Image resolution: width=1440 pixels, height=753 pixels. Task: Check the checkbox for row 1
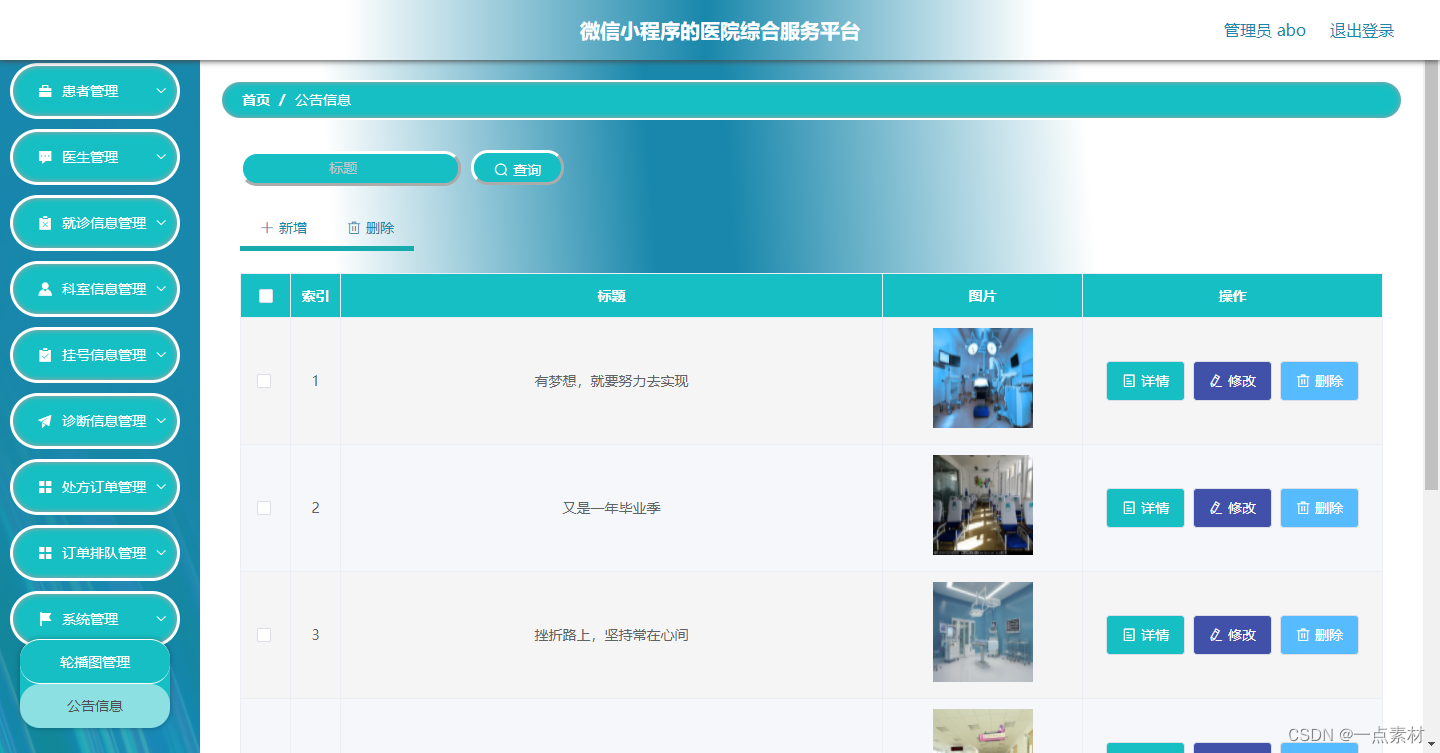point(264,381)
